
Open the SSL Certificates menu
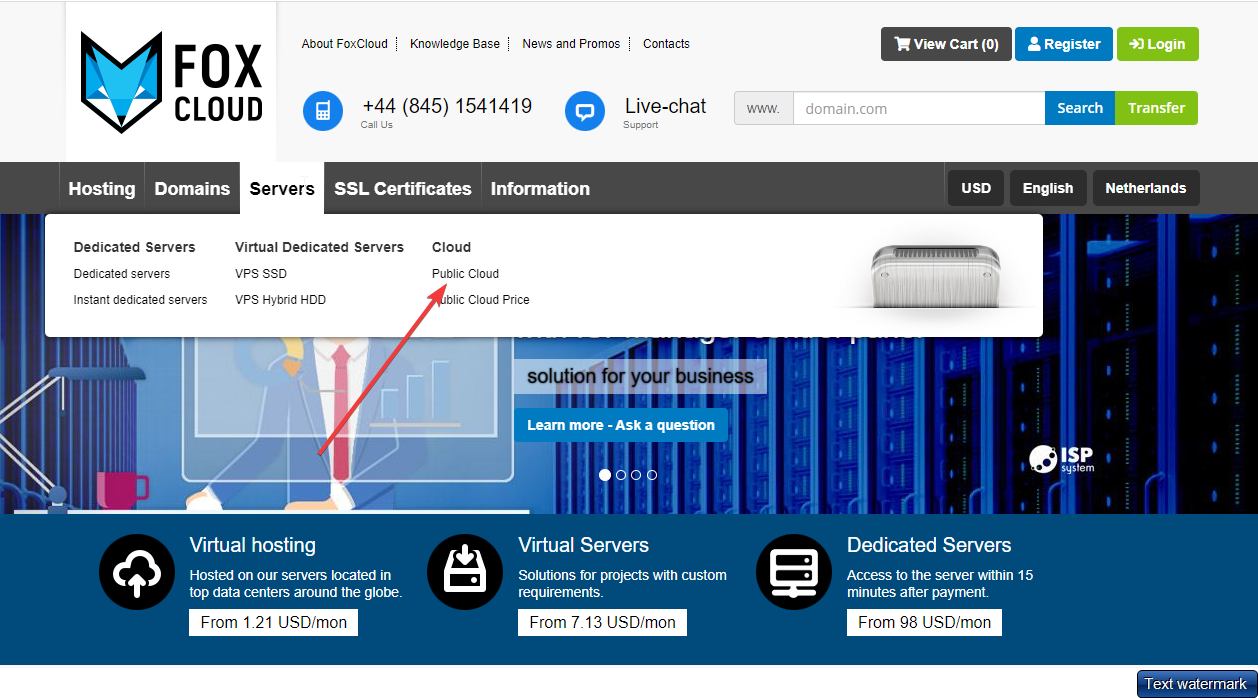(402, 189)
